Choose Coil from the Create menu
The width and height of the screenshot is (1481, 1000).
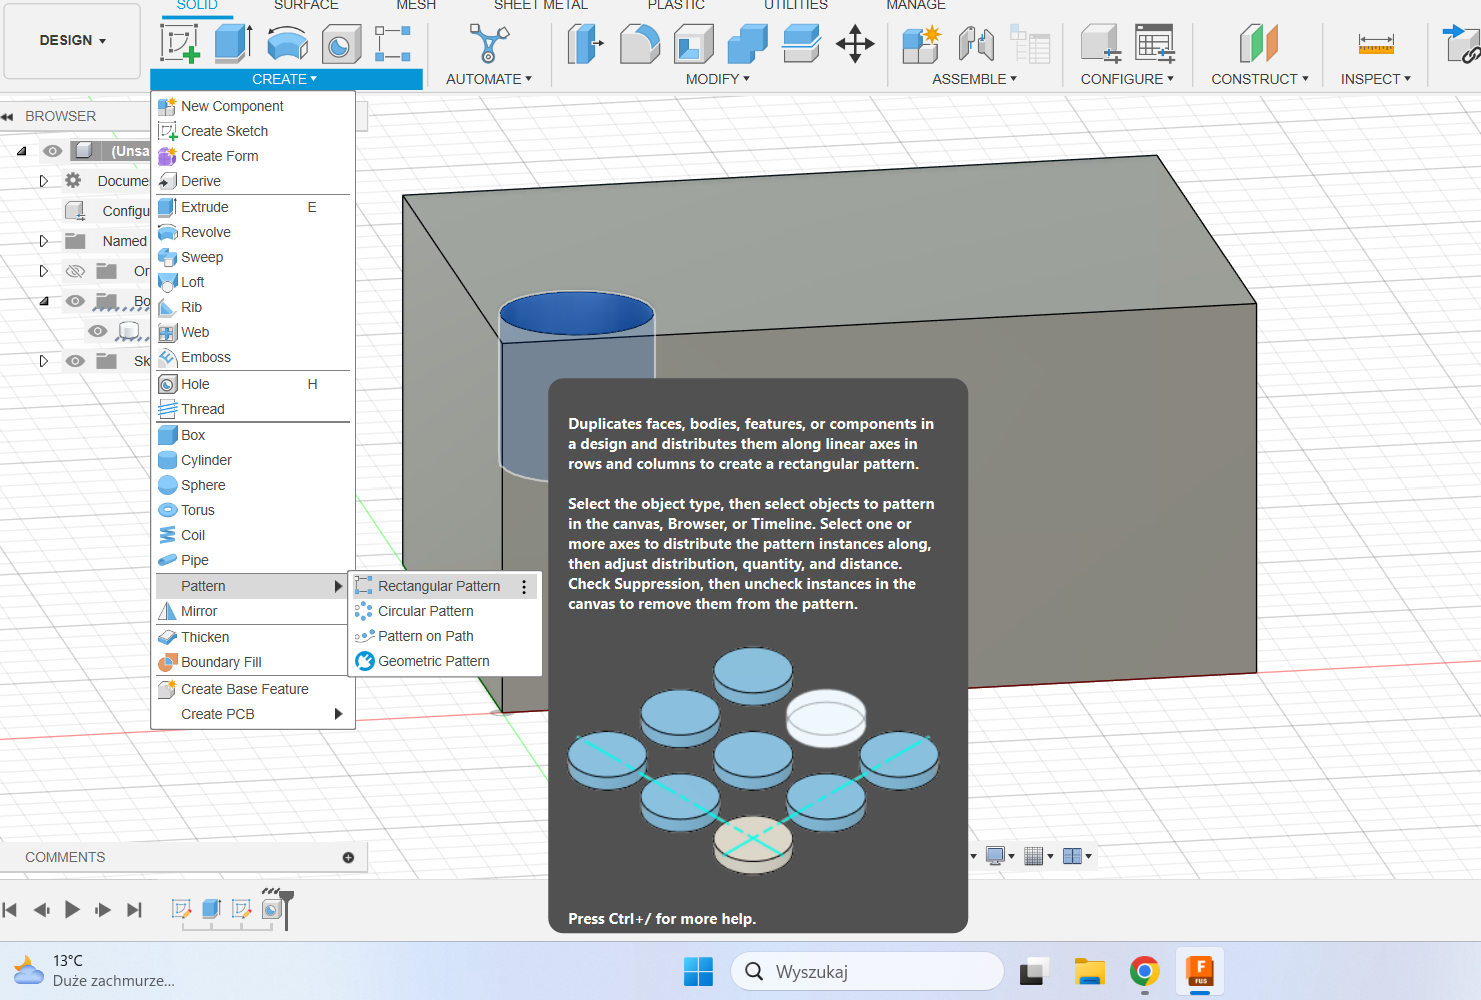pyautogui.click(x=253, y=535)
